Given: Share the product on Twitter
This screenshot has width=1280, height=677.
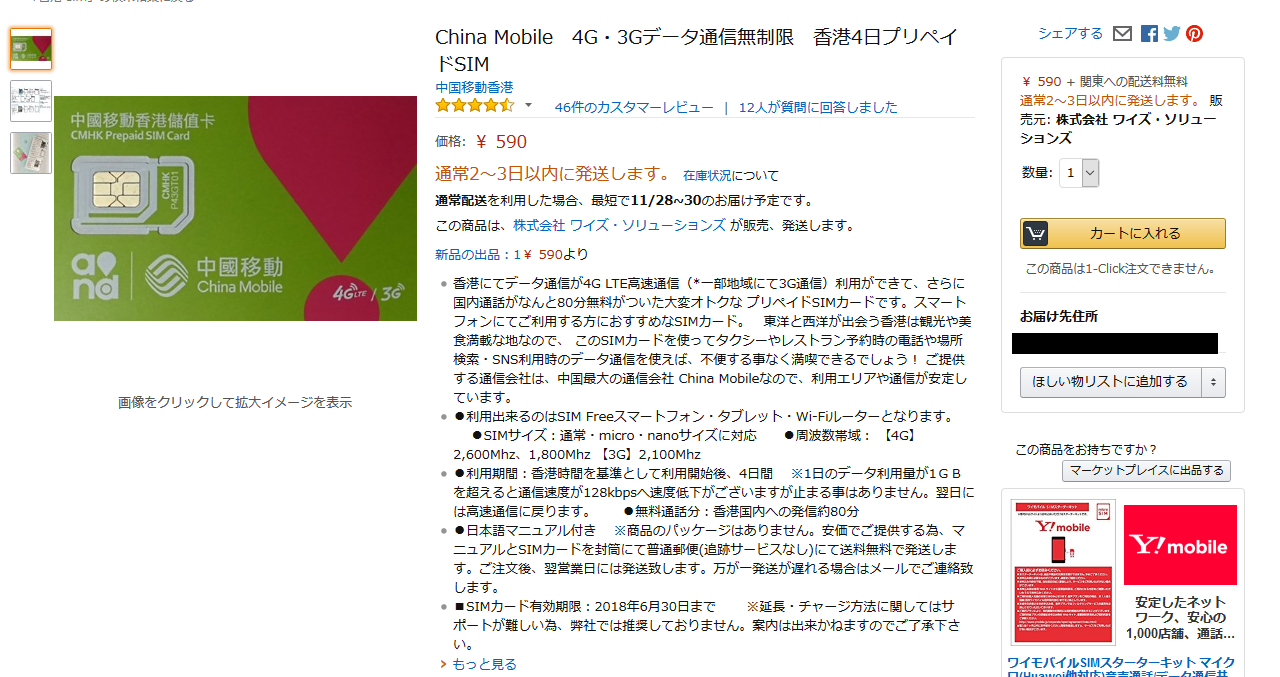Looking at the screenshot, I should tap(1172, 34).
